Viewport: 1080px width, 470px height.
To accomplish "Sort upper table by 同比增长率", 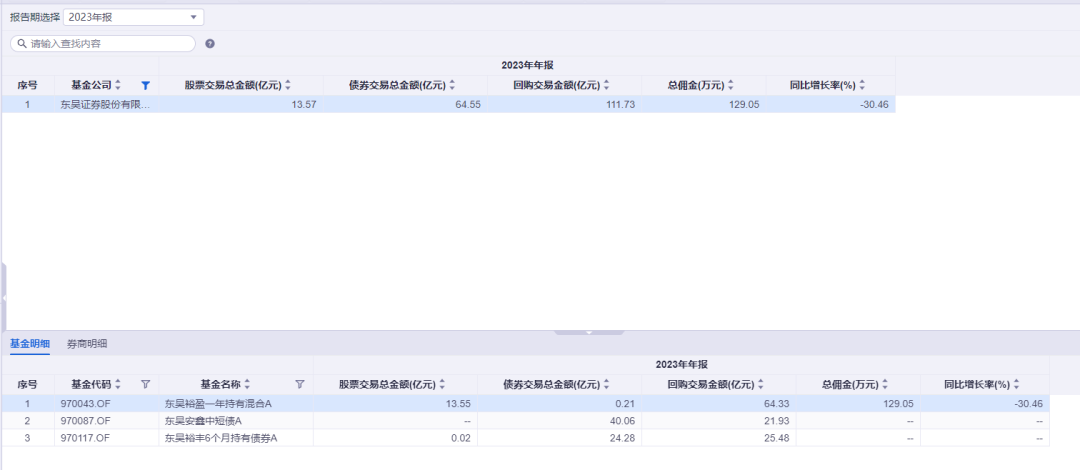I will tap(862, 85).
